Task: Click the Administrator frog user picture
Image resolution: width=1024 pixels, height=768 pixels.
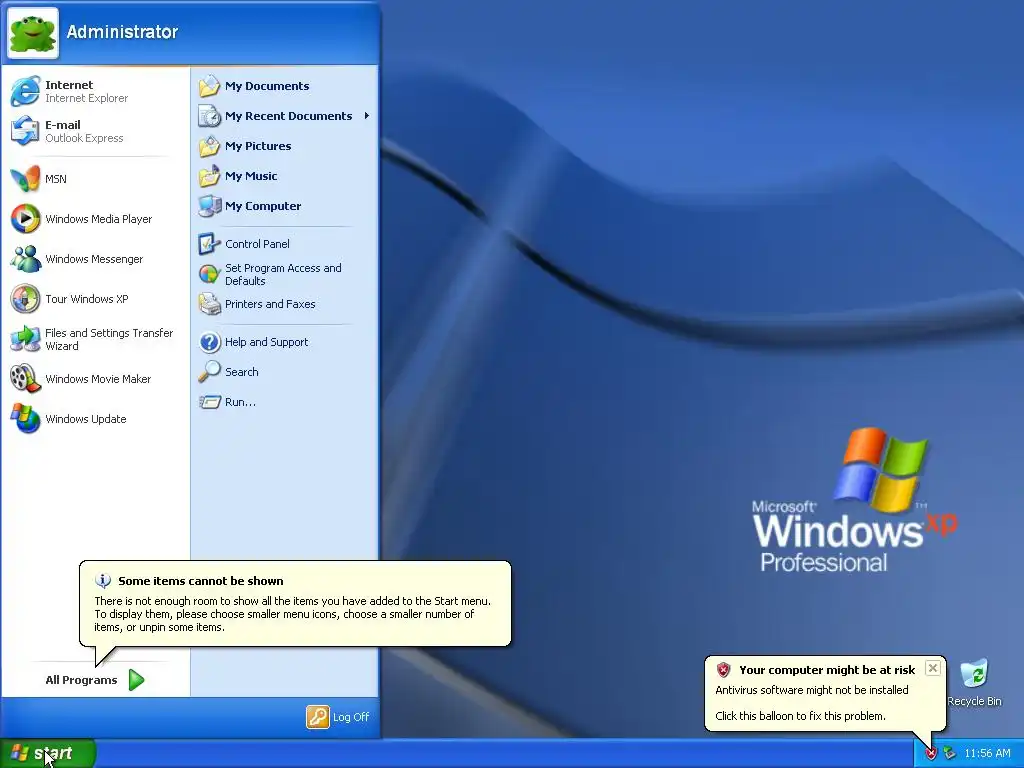Action: [33, 33]
